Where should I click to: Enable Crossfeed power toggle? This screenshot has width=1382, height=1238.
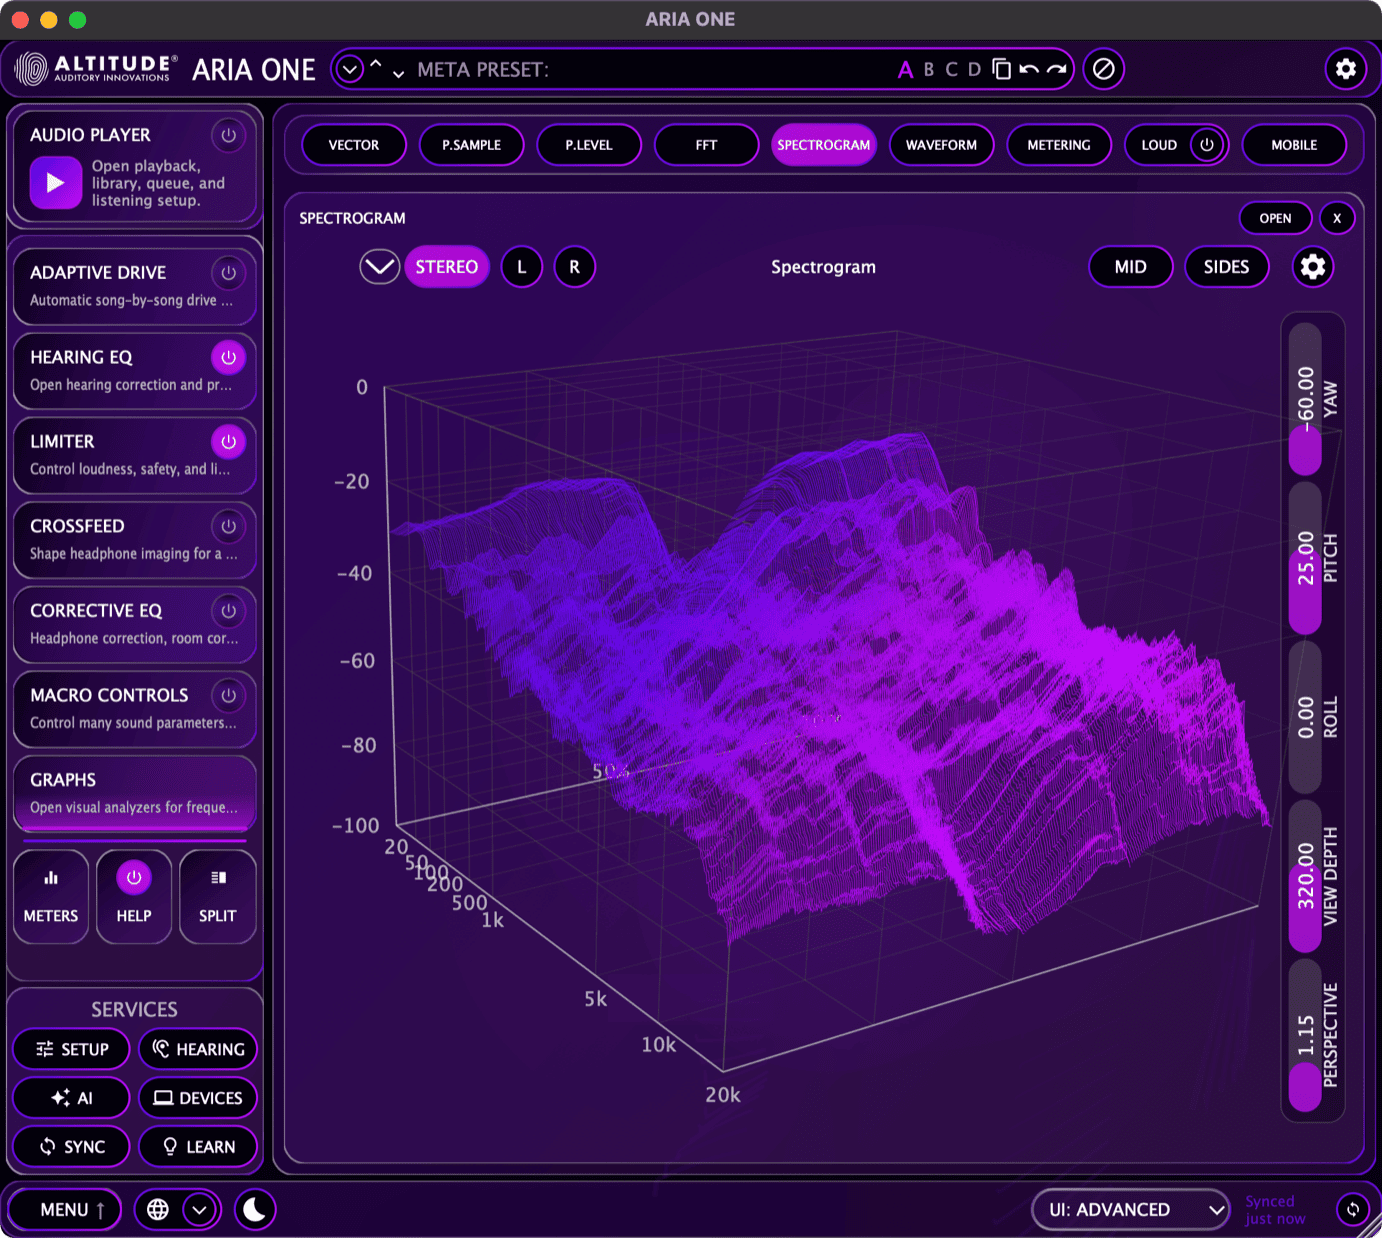tap(228, 526)
